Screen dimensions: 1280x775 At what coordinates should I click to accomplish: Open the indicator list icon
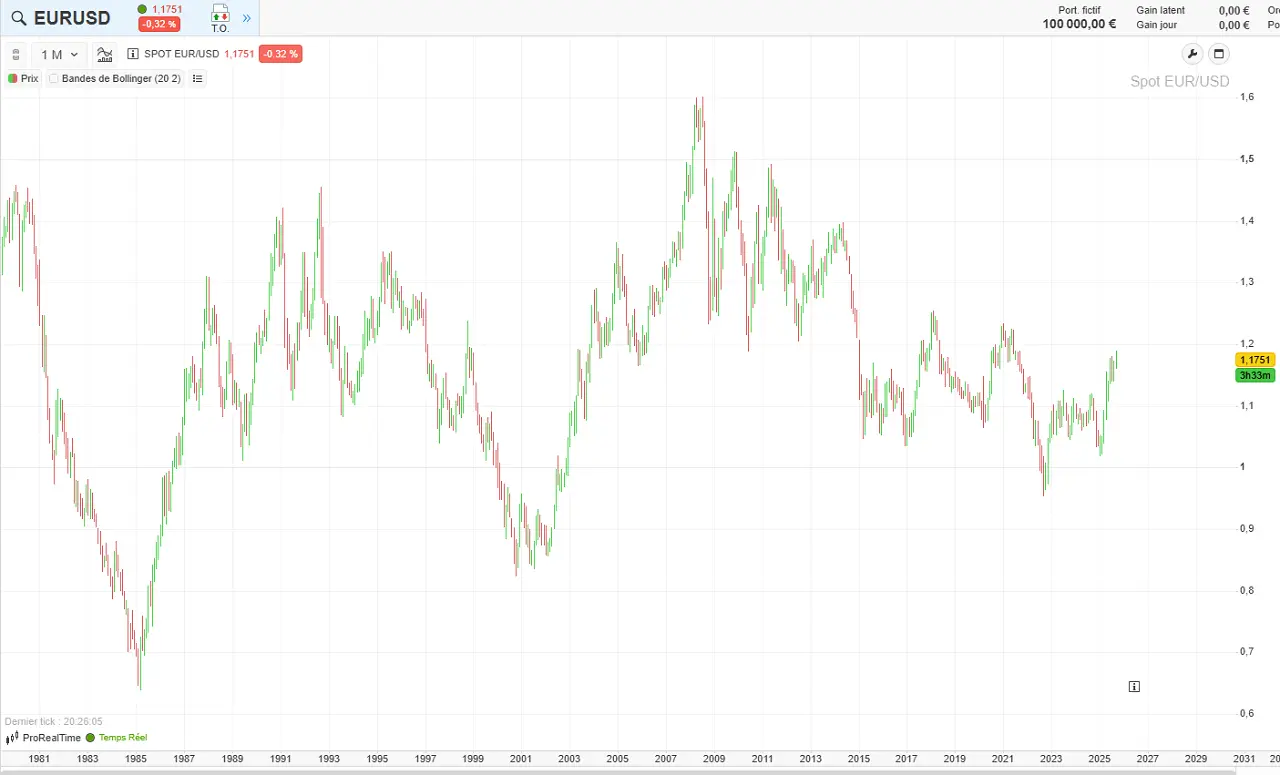click(x=197, y=78)
